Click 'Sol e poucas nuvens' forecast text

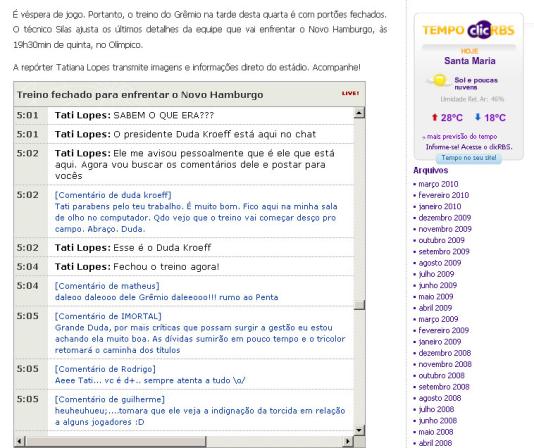[x=476, y=83]
